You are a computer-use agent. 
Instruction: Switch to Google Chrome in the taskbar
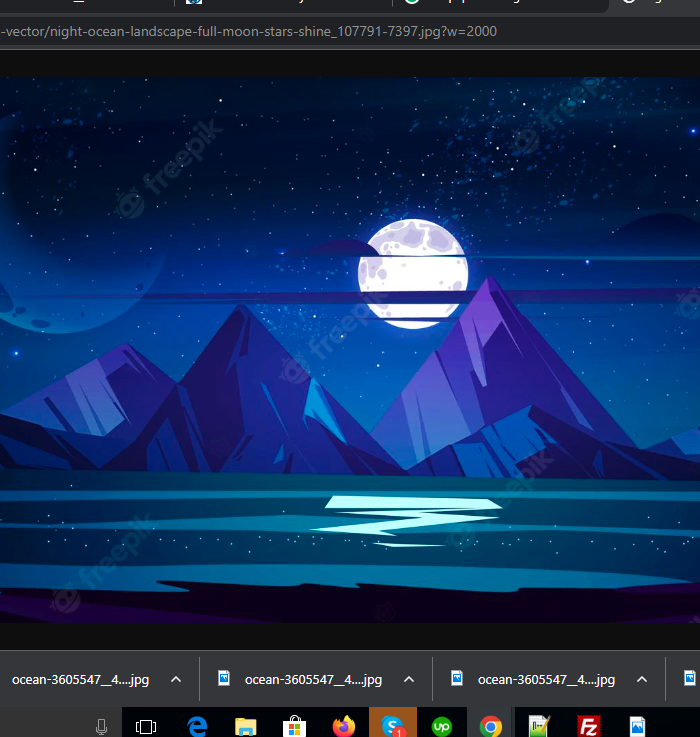click(491, 727)
